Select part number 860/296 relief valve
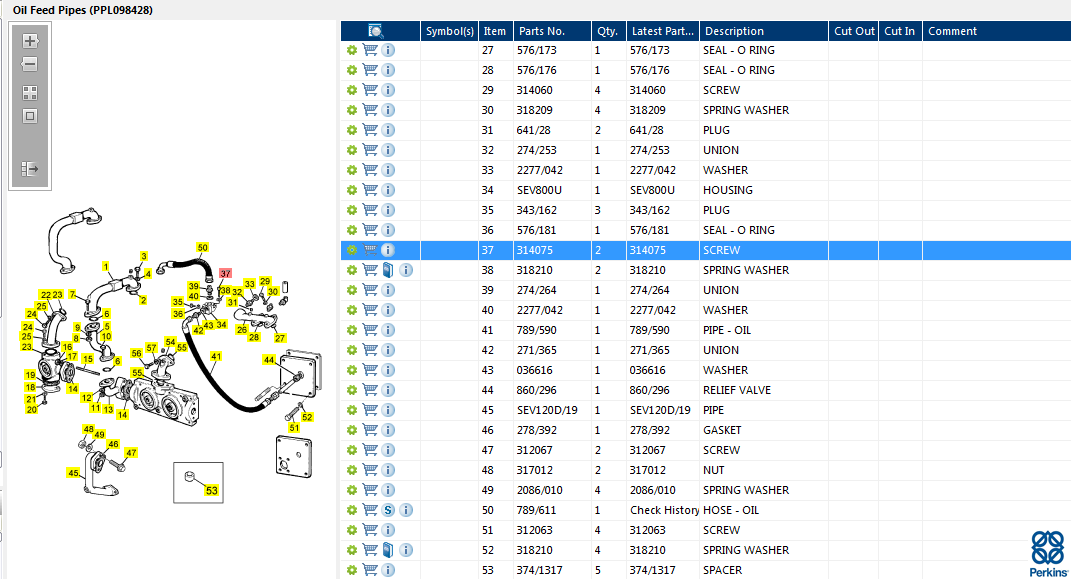Viewport: 1071px width, 579px height. 537,390
